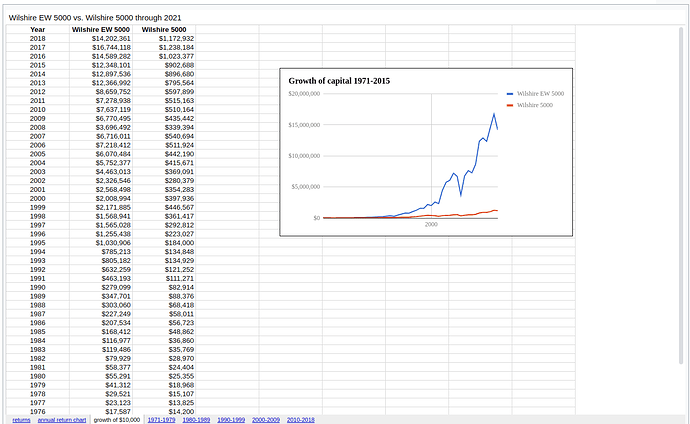Viewport: 690px width, 424px height.
Task: Select the 'growth of $10,000' tab
Action: pyautogui.click(x=117, y=420)
